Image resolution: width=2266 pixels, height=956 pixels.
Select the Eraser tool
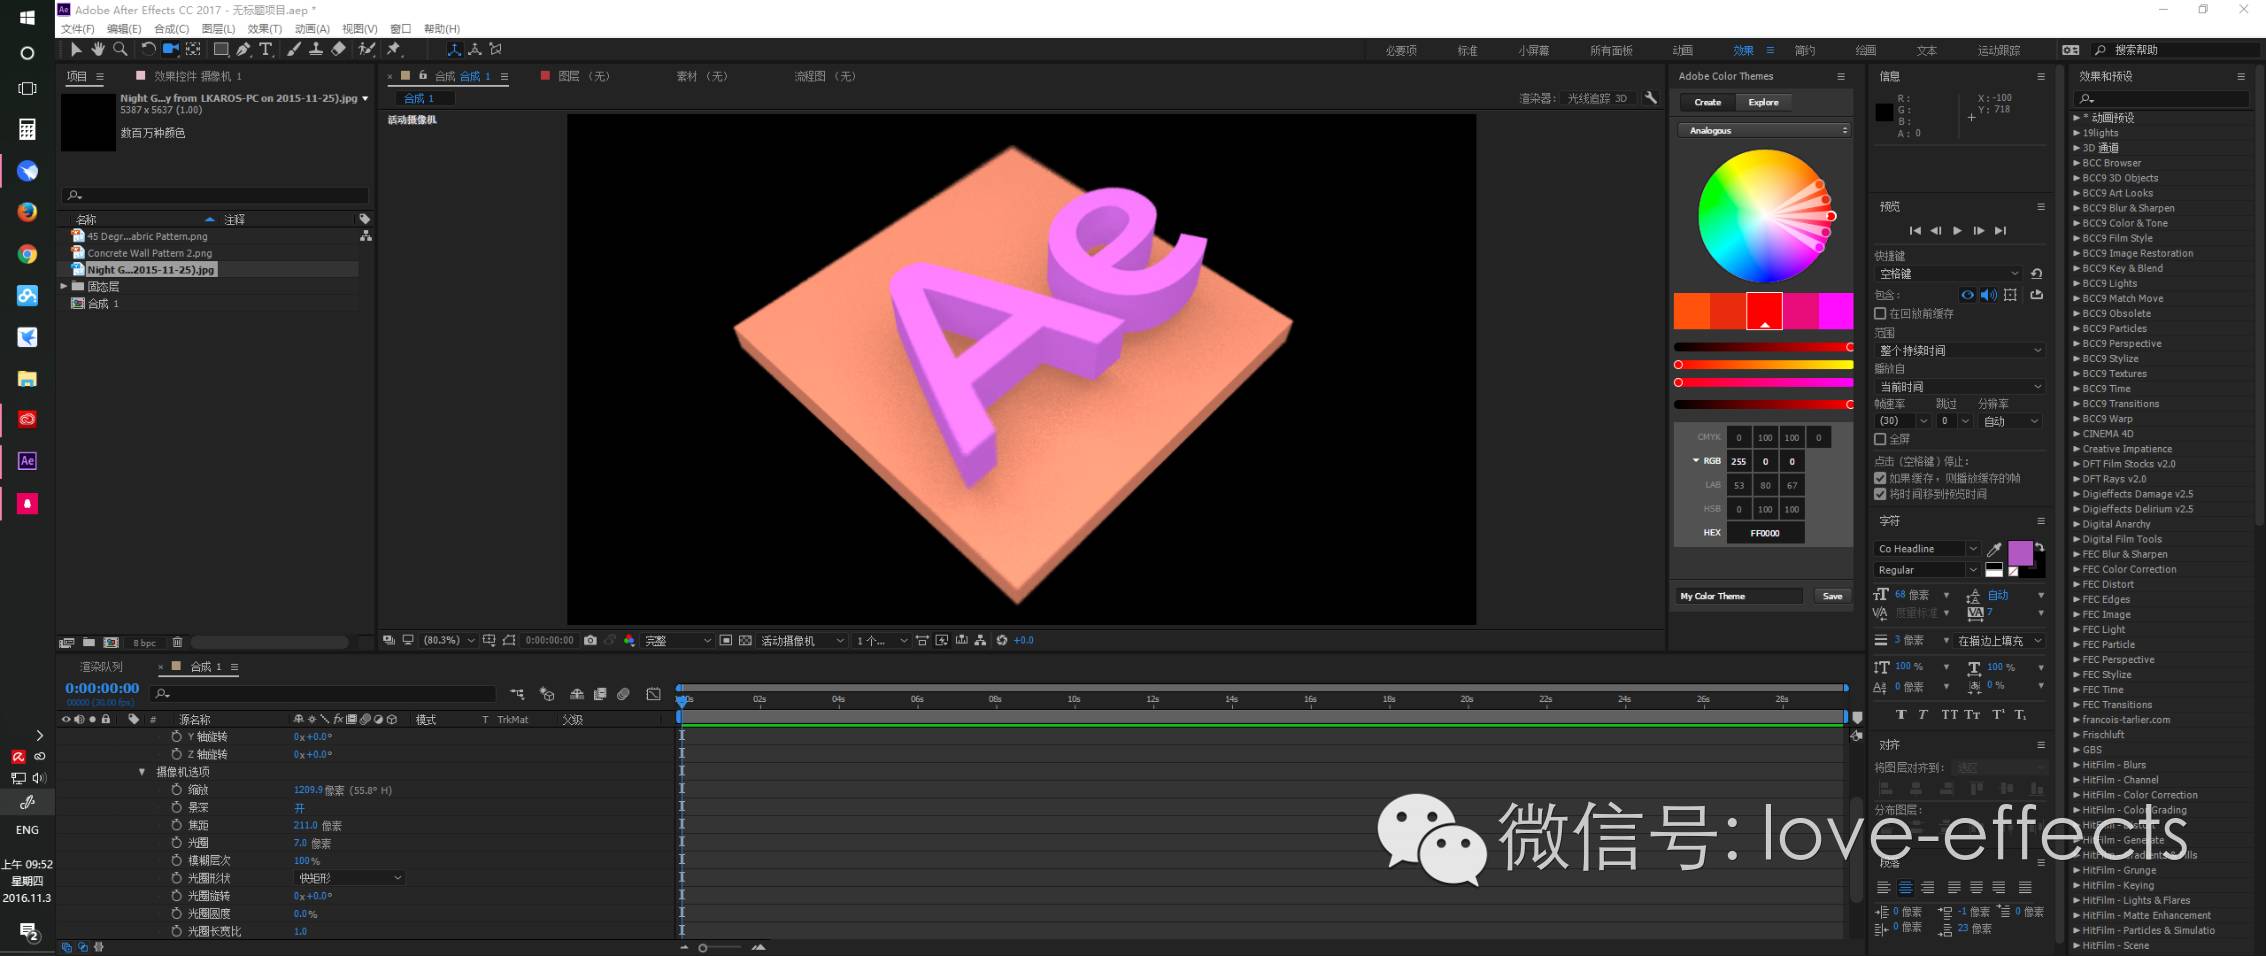pos(338,49)
